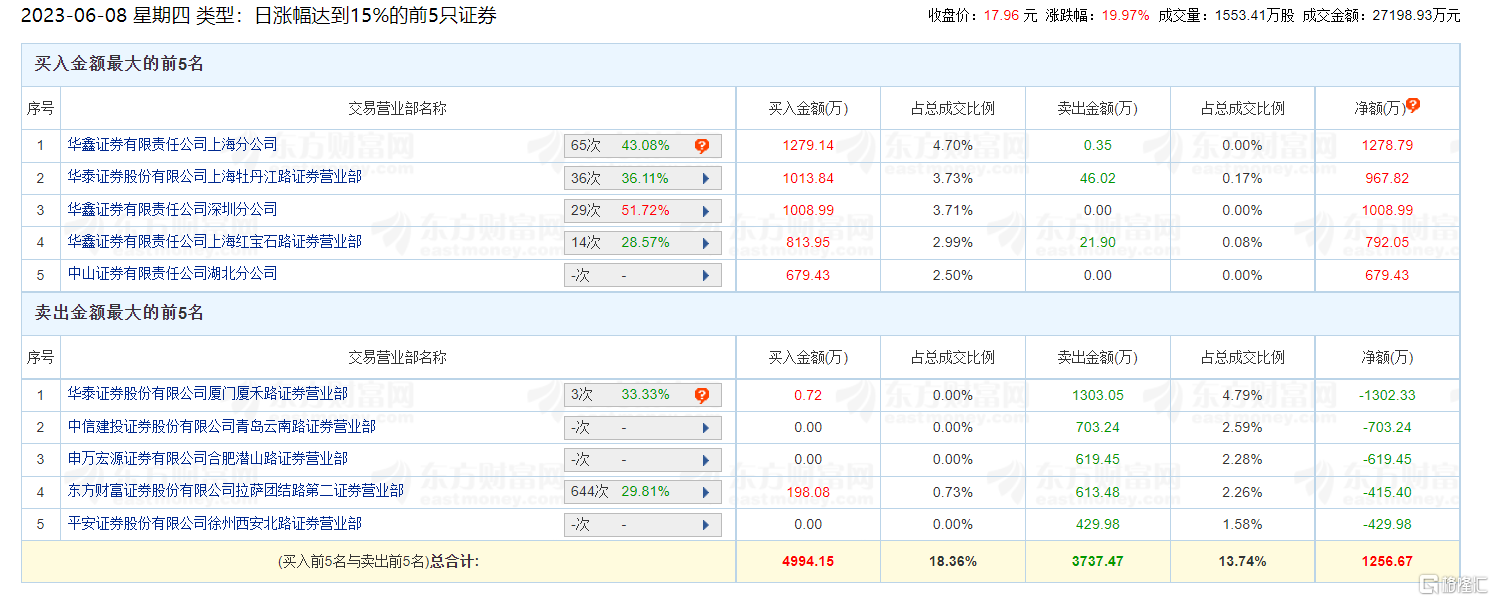Screen dimensions: 1494x601
Task: Click the question mark icon in 华泰证券厦门厦禾路 row
Action: point(702,395)
